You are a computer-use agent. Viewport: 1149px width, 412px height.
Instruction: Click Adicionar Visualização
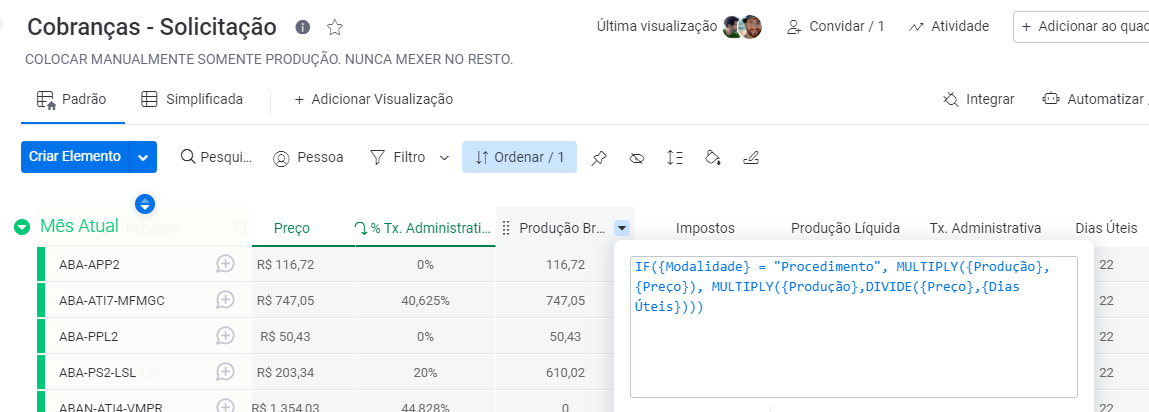[373, 99]
